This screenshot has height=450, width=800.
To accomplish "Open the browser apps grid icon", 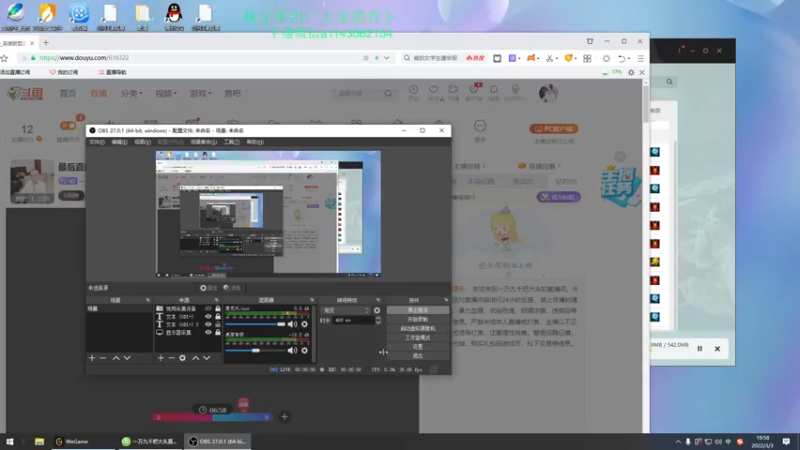I will [587, 58].
